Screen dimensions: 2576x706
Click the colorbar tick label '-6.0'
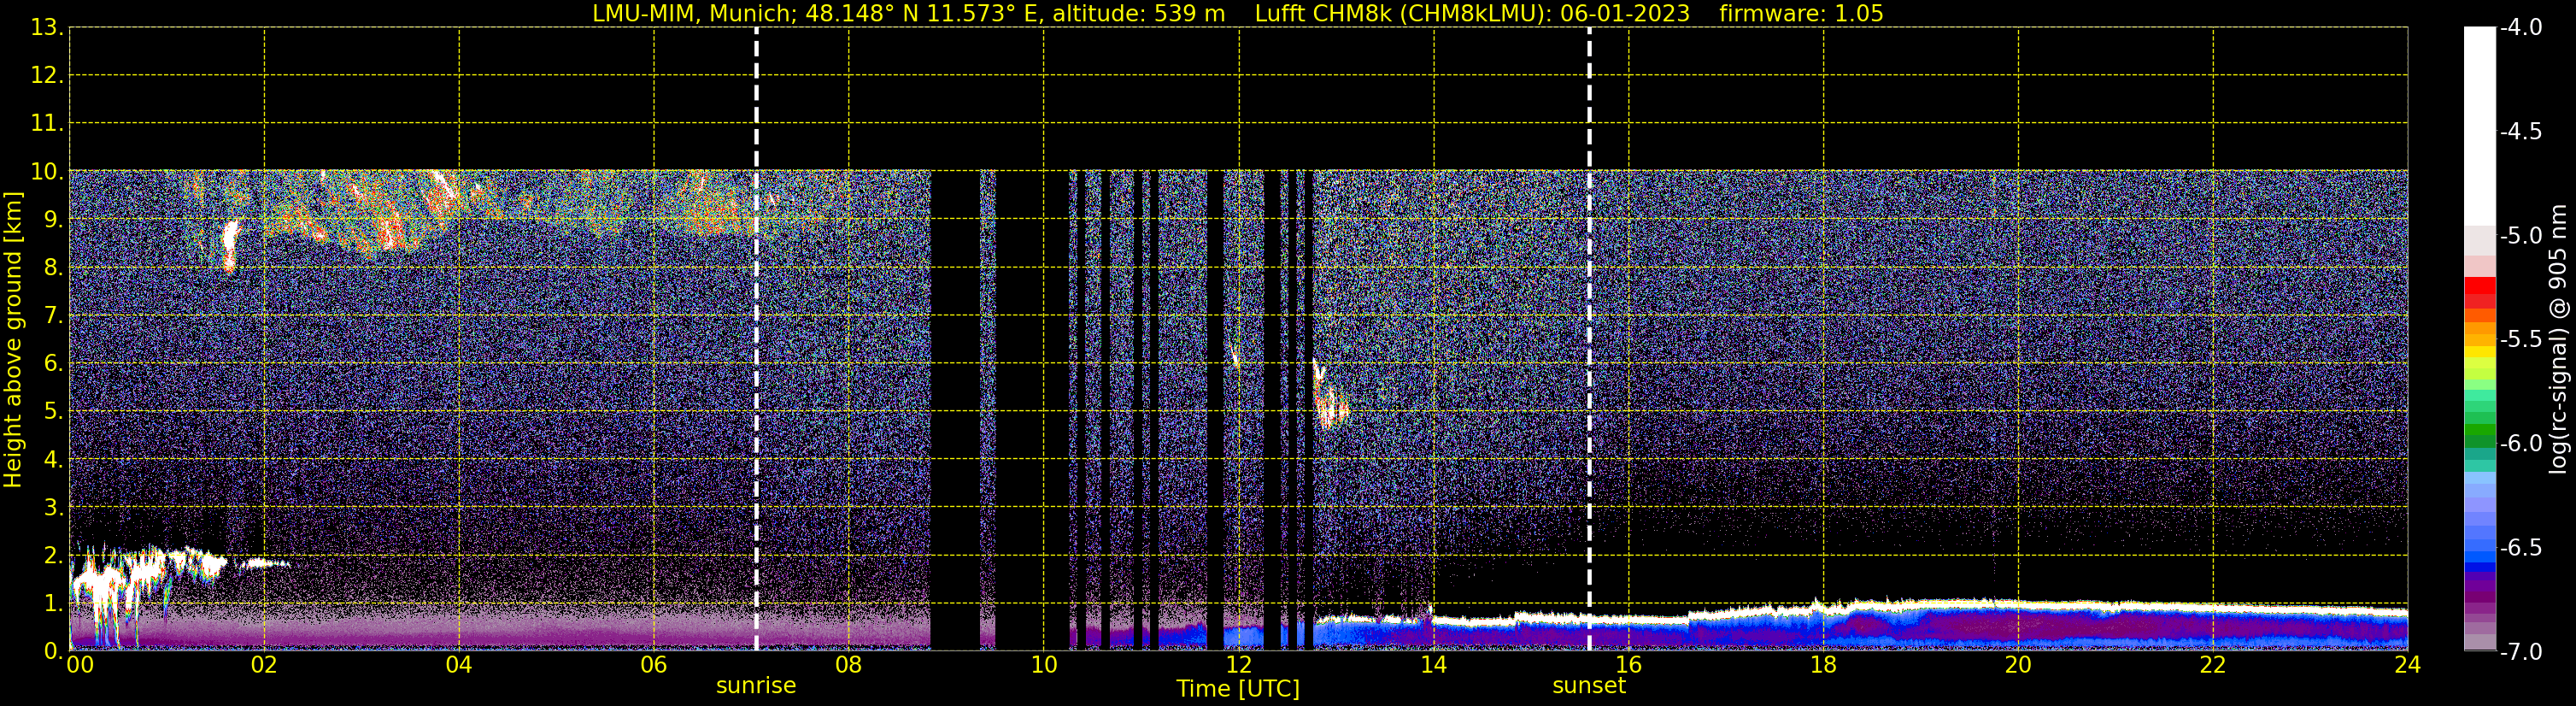pos(2520,444)
